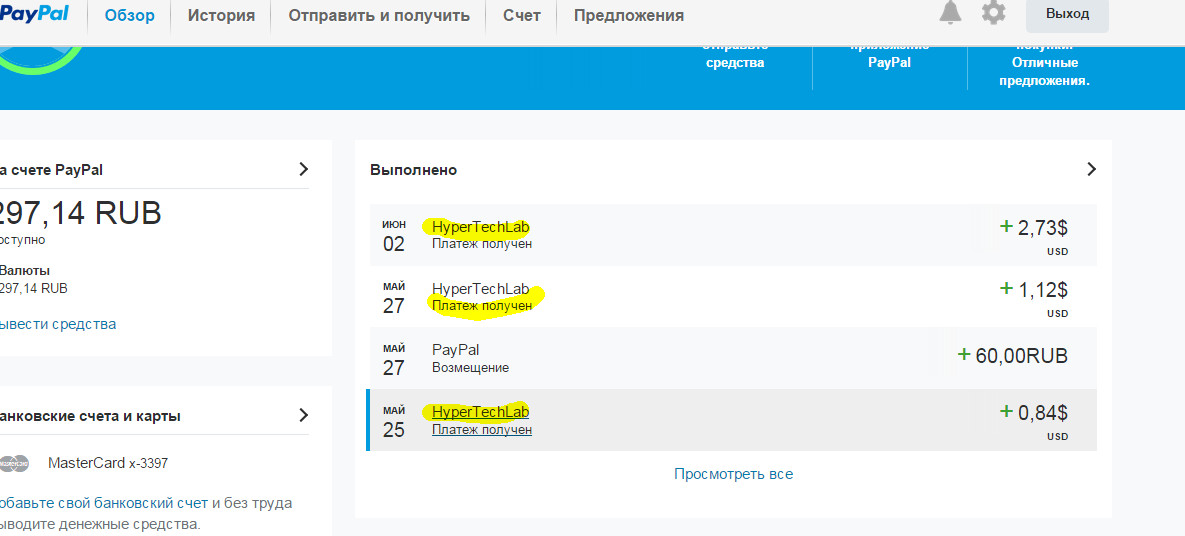Screen dimensions: 1185x536
Task: Click the 297,14 RUB balance heading
Action: (x=81, y=214)
